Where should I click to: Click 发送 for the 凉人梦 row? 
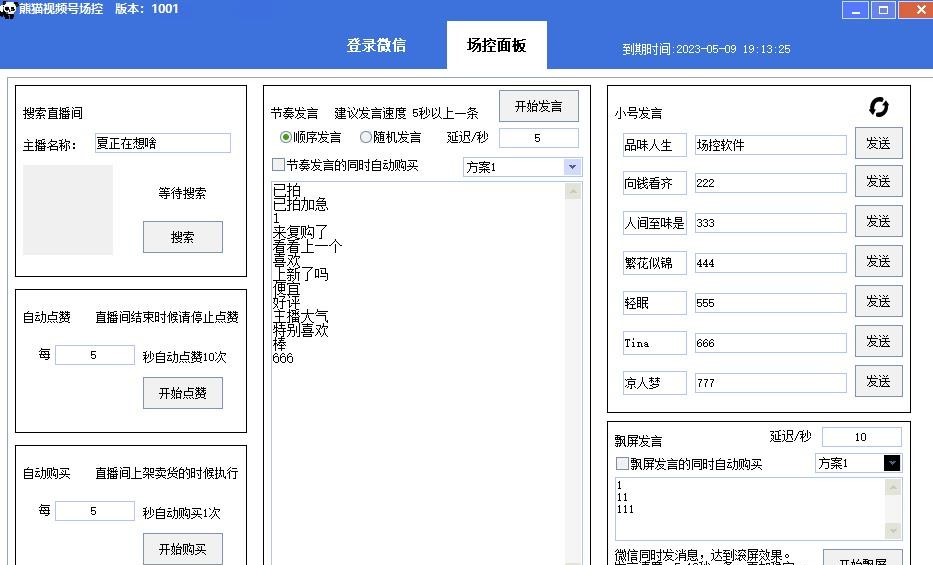(x=878, y=380)
